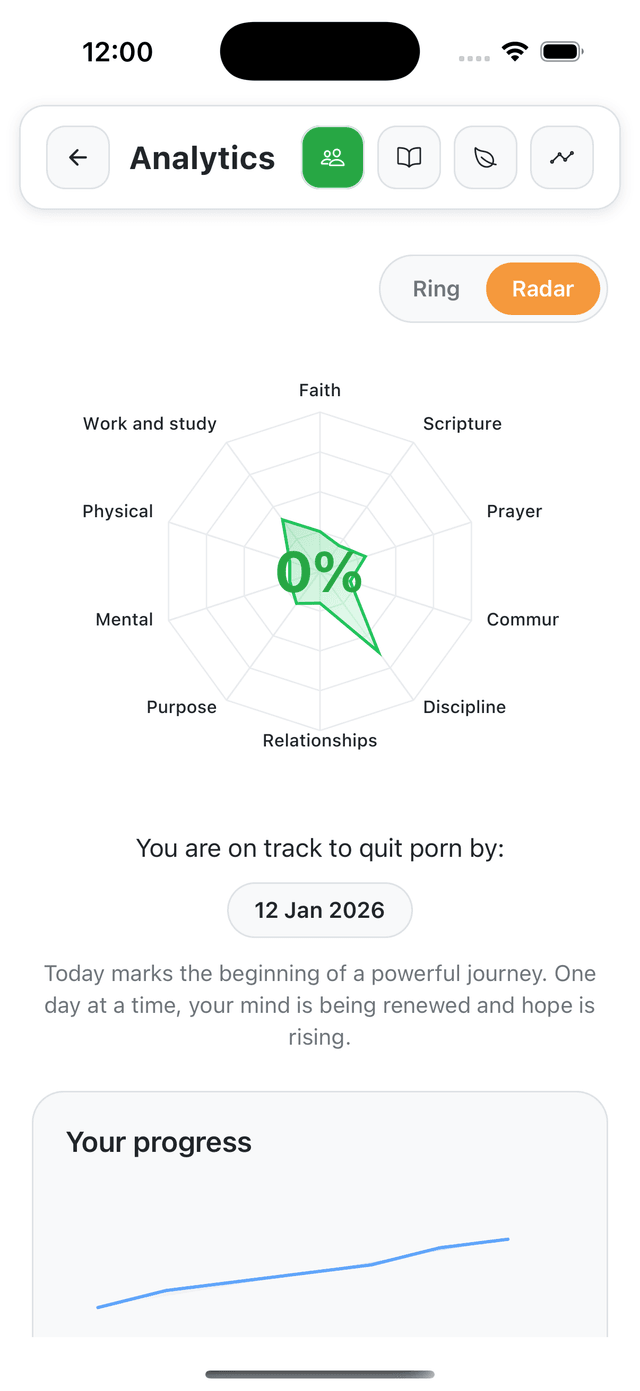This screenshot has width=640, height=1391.
Task: Select the Scripture label on radar chart
Action: click(462, 424)
